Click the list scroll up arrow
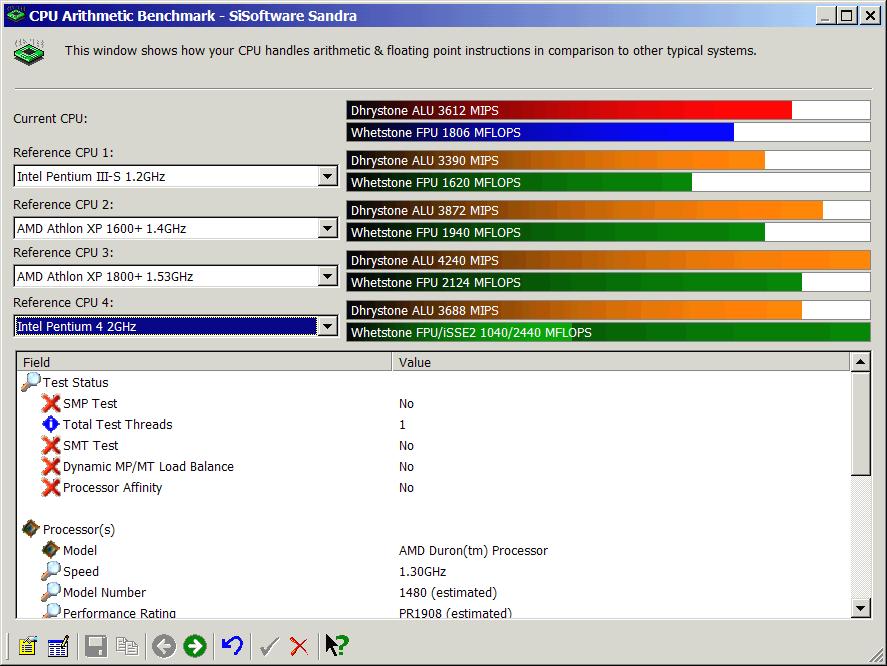 pos(860,362)
